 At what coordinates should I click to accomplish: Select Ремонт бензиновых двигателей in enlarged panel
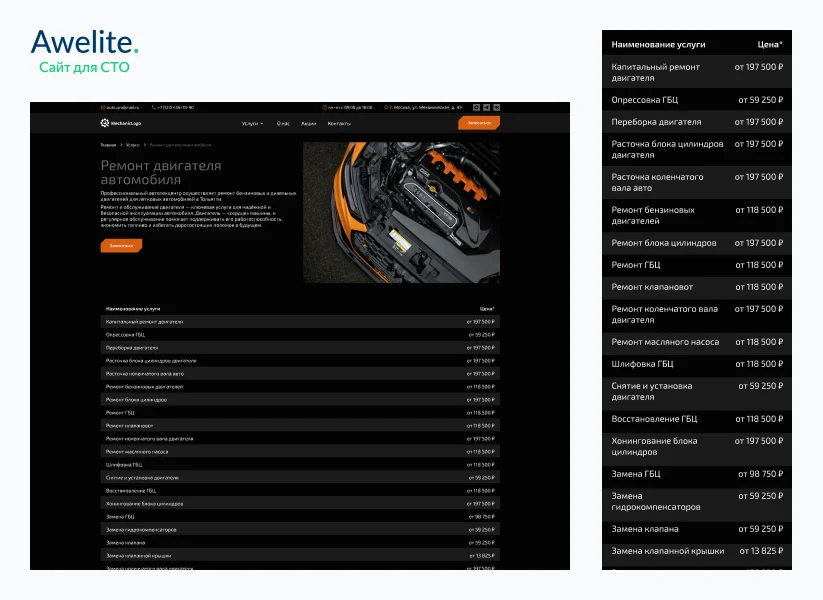[x=697, y=215]
